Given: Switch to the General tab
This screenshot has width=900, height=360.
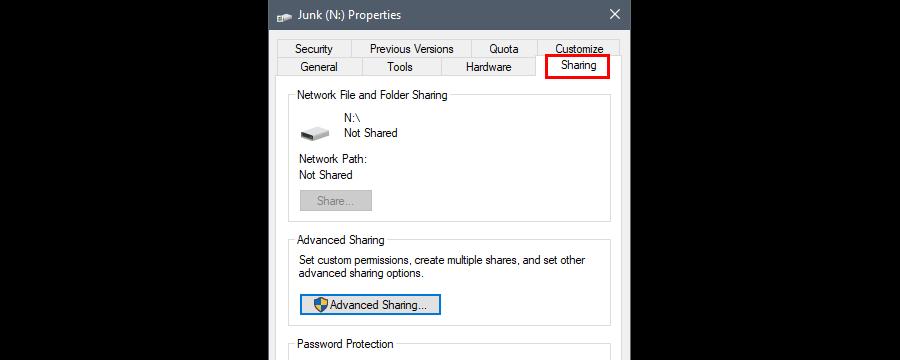Looking at the screenshot, I should [319, 67].
